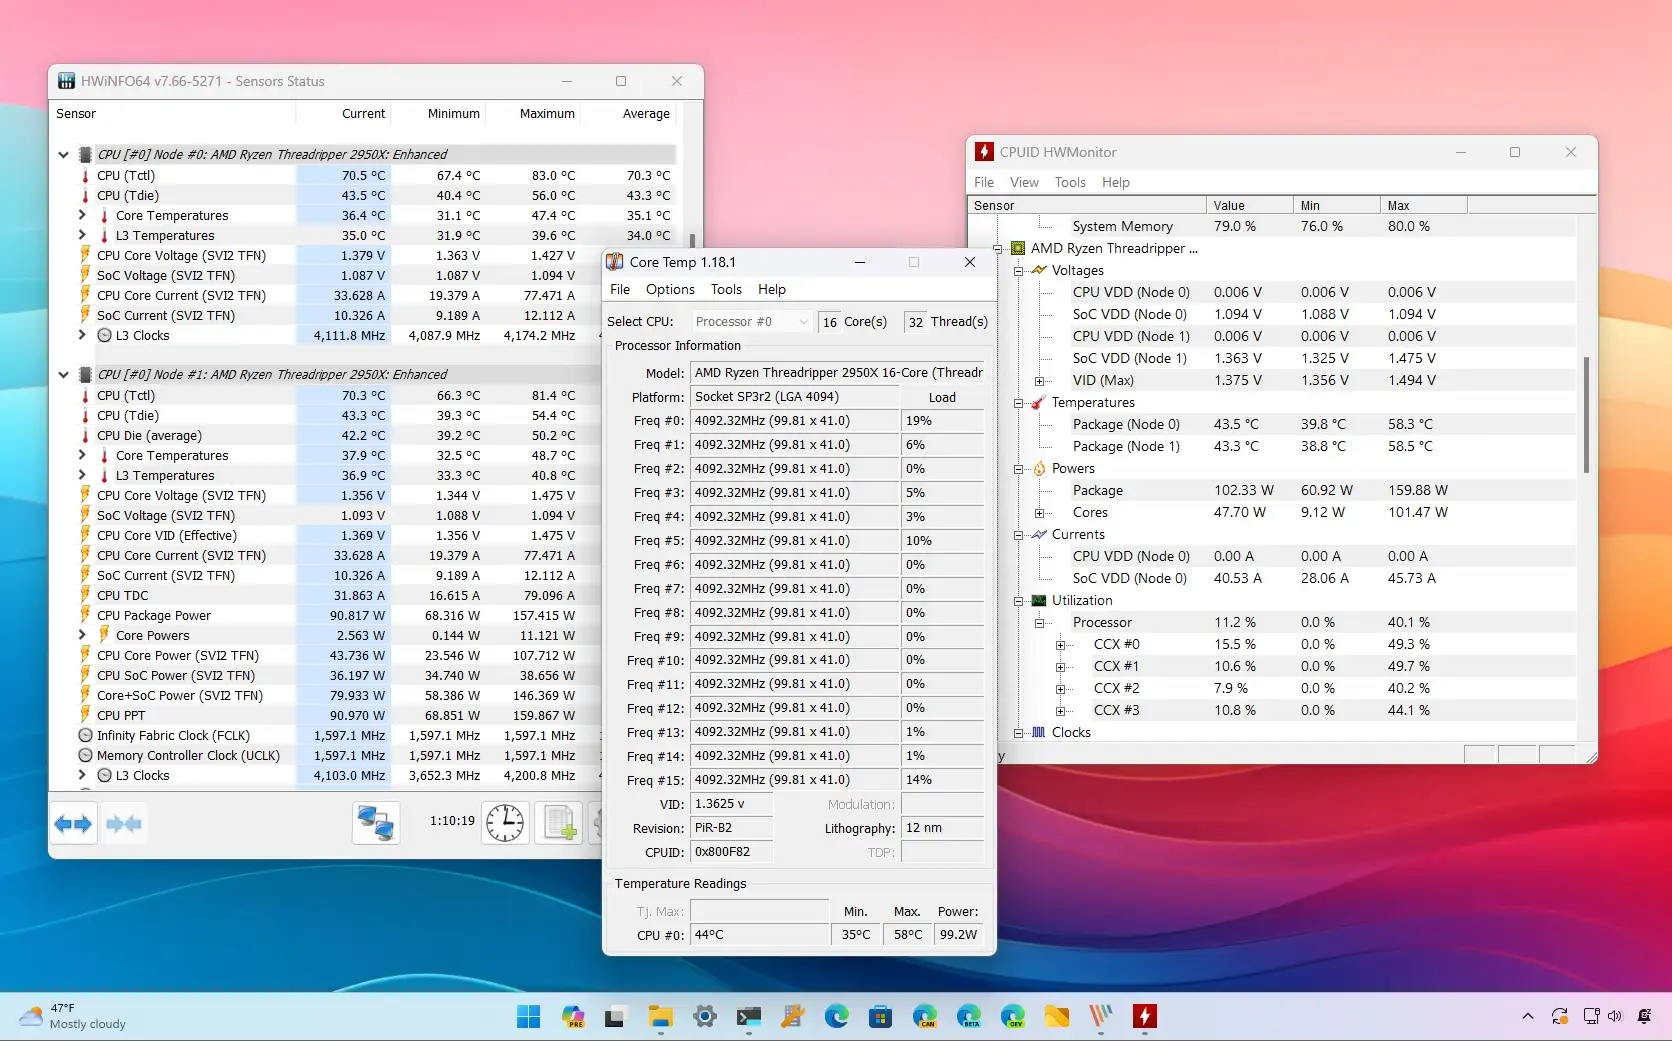The image size is (1672, 1041).
Task: Click CPUID HWMonitor title bar icon
Action: 984,152
